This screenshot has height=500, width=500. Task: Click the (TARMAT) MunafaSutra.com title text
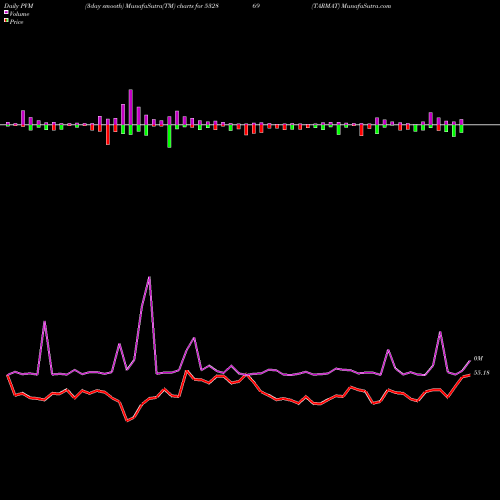coord(351,6)
